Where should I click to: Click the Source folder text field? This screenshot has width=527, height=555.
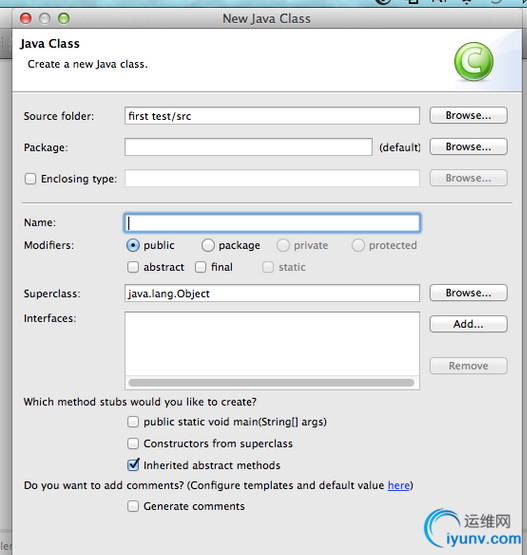pyautogui.click(x=272, y=116)
